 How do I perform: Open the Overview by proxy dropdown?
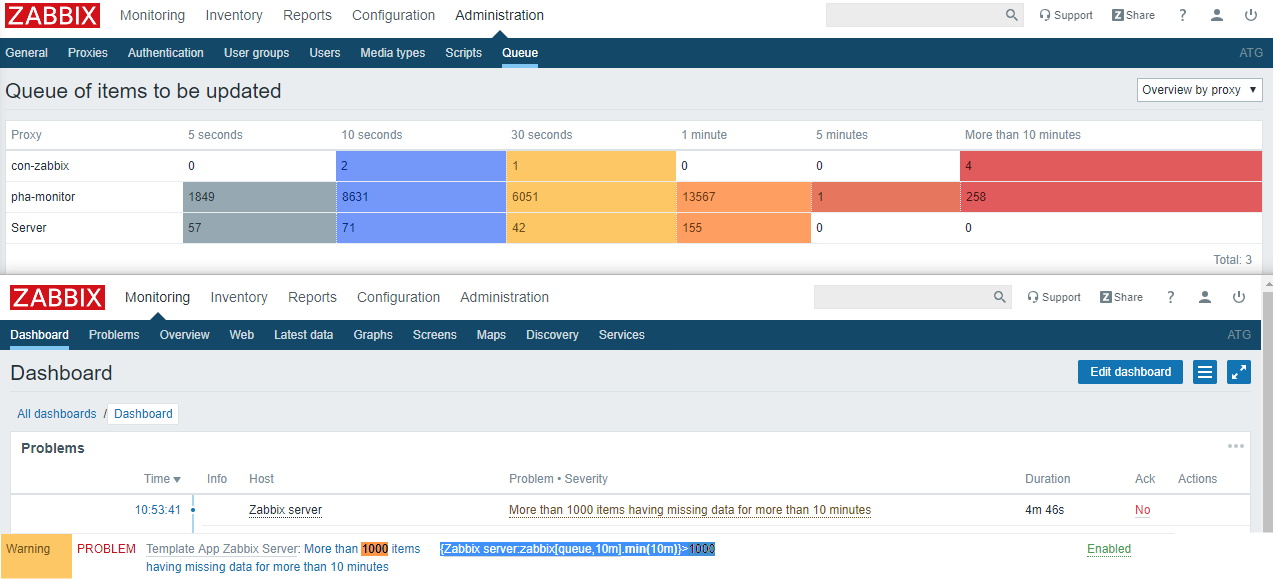pyautogui.click(x=1198, y=89)
